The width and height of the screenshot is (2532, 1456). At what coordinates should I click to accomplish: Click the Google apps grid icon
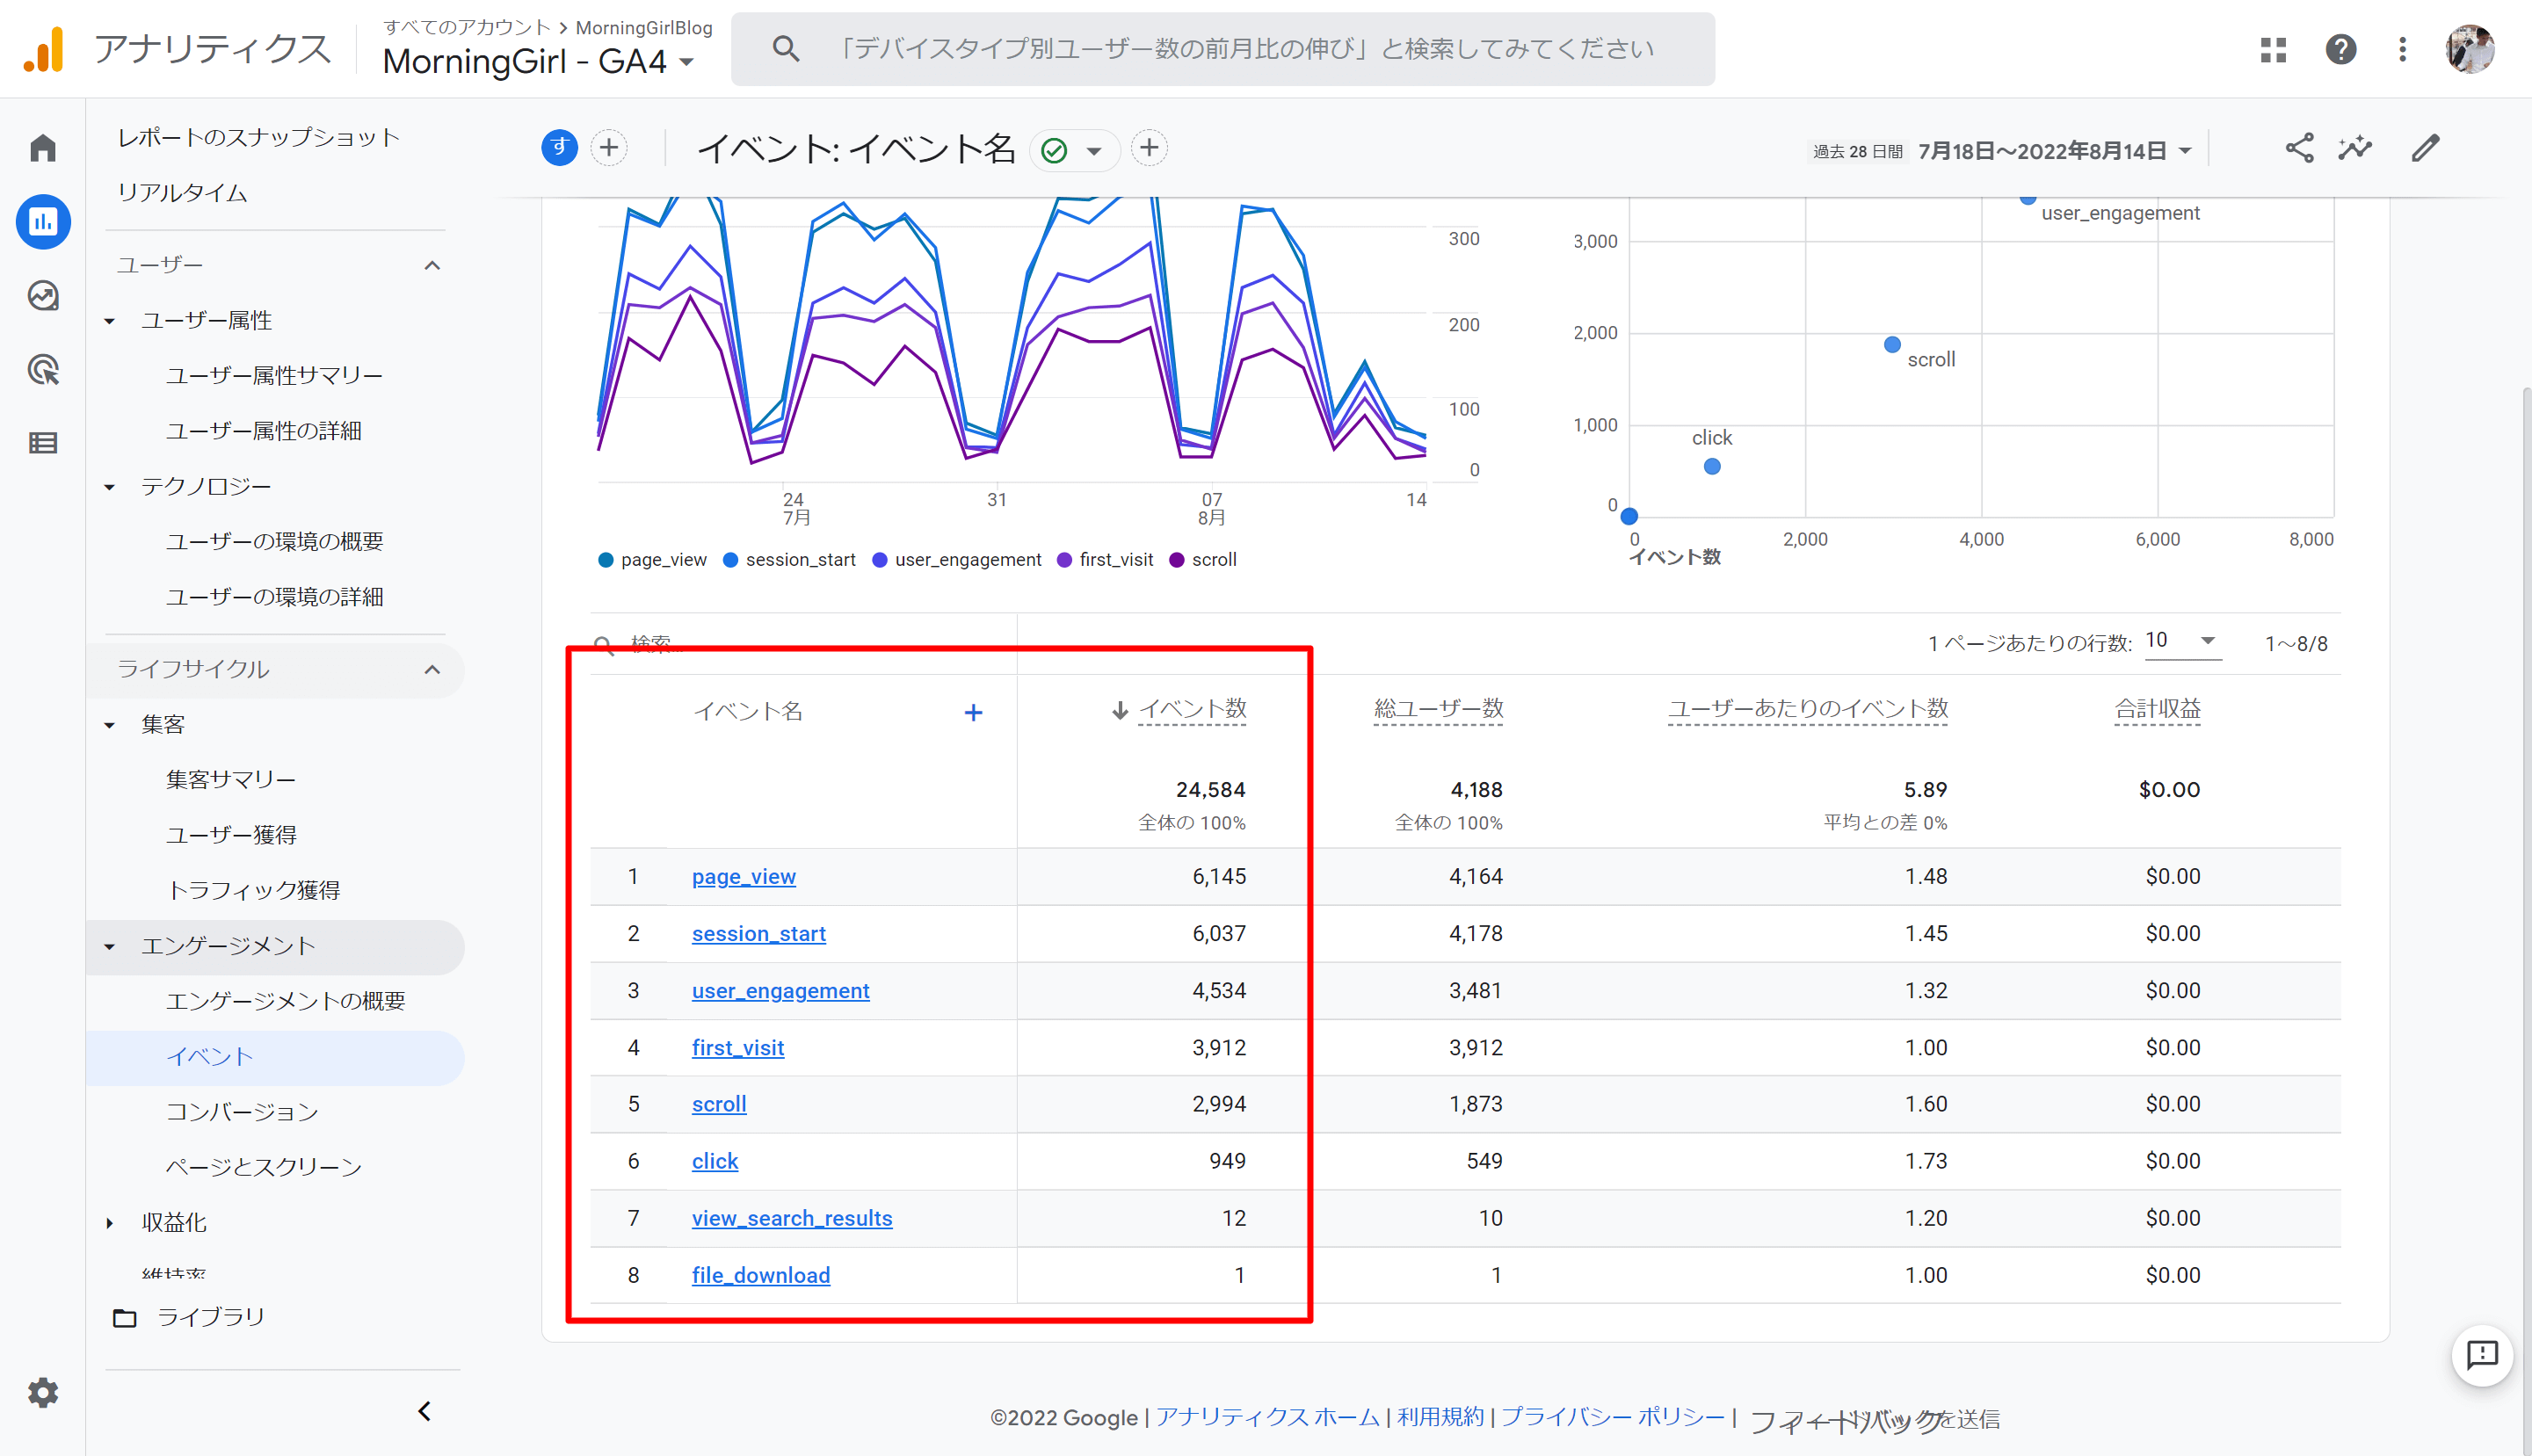point(2273,49)
